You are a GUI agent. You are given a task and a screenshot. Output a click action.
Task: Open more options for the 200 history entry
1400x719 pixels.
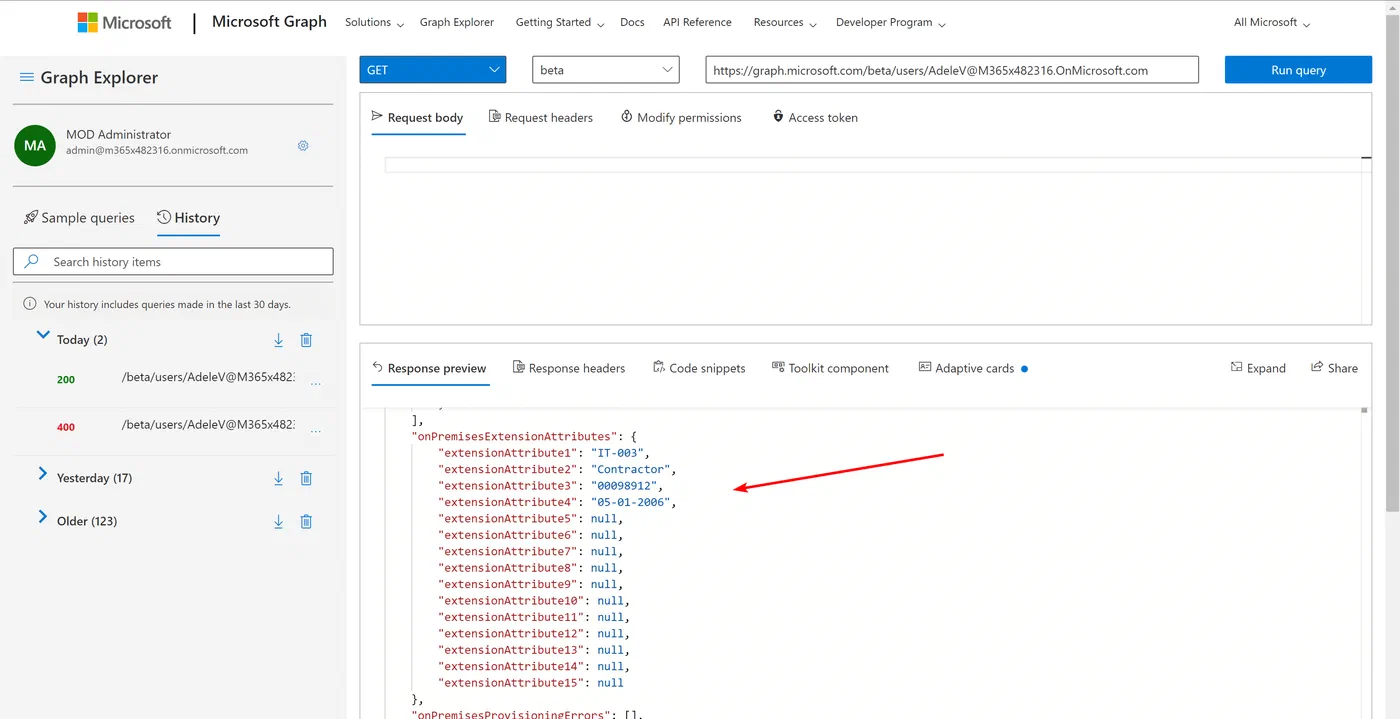(316, 384)
